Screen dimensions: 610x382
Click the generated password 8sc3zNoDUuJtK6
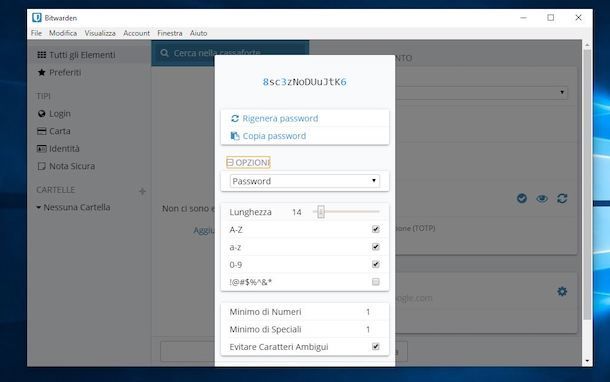[304, 82]
